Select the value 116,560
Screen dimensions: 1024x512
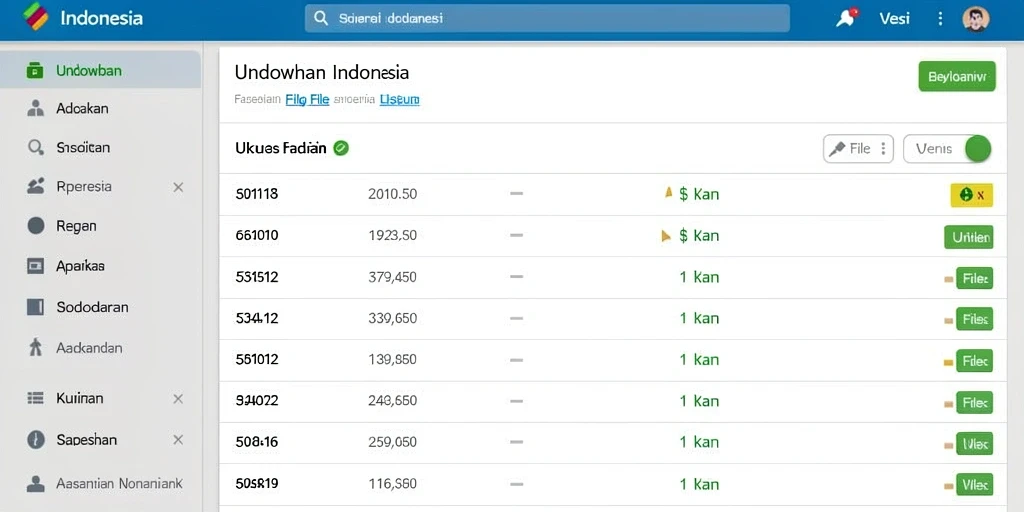(392, 484)
